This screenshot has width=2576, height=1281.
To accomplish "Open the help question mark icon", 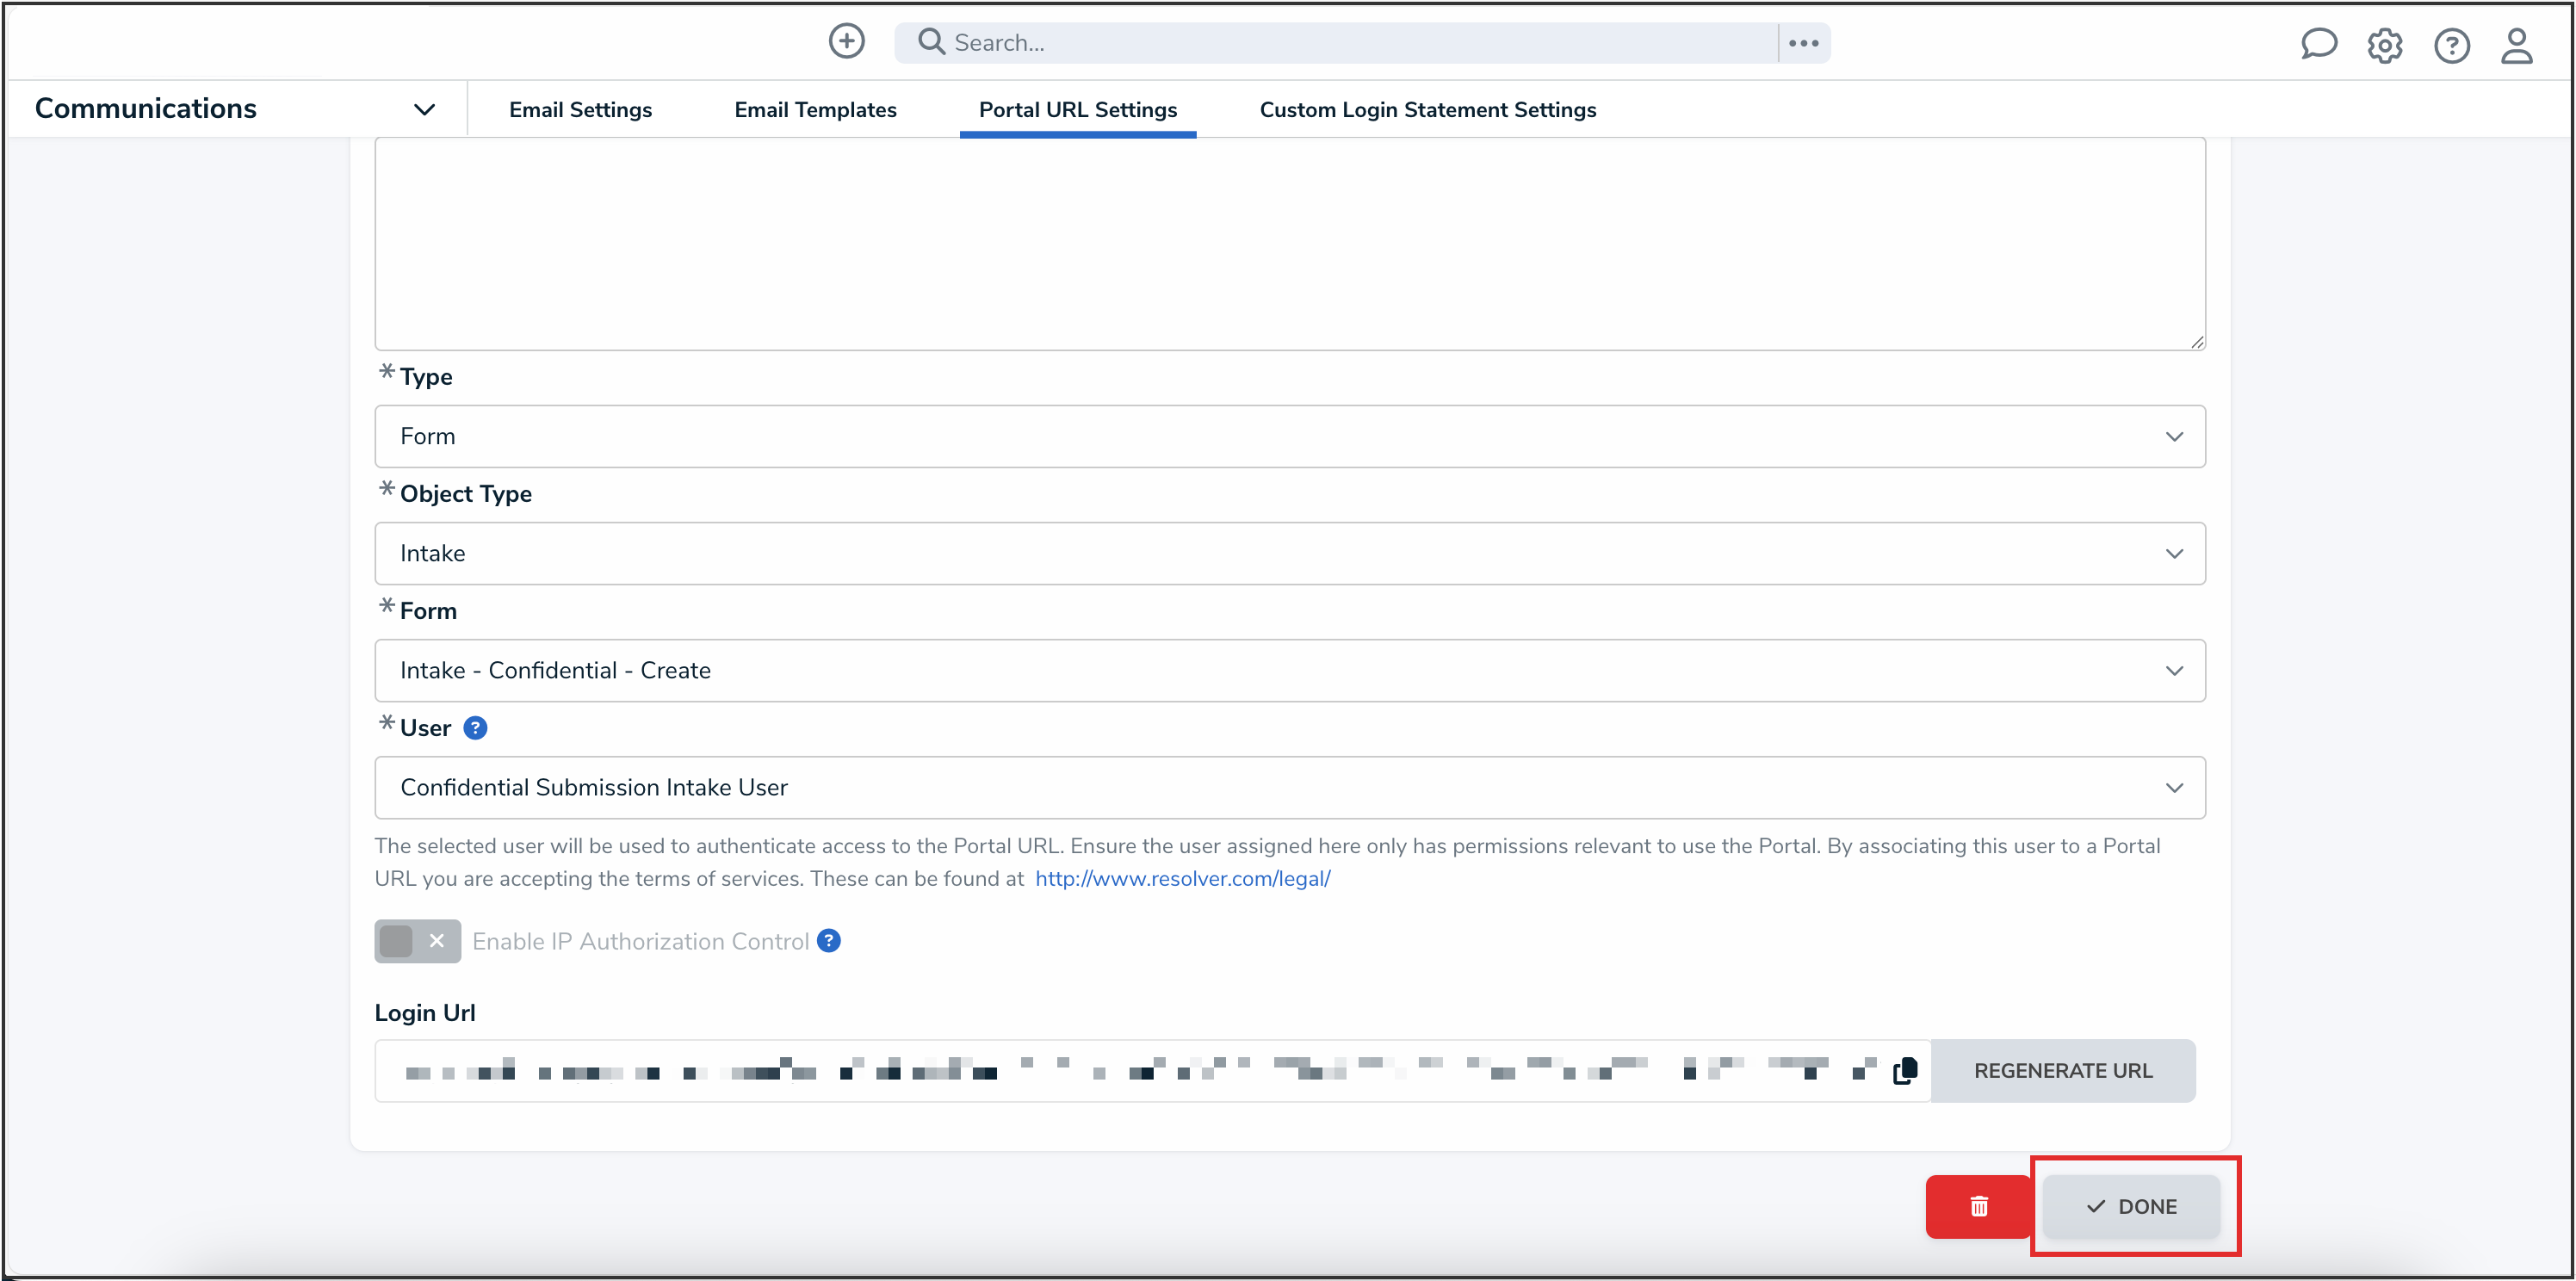I will [2451, 45].
